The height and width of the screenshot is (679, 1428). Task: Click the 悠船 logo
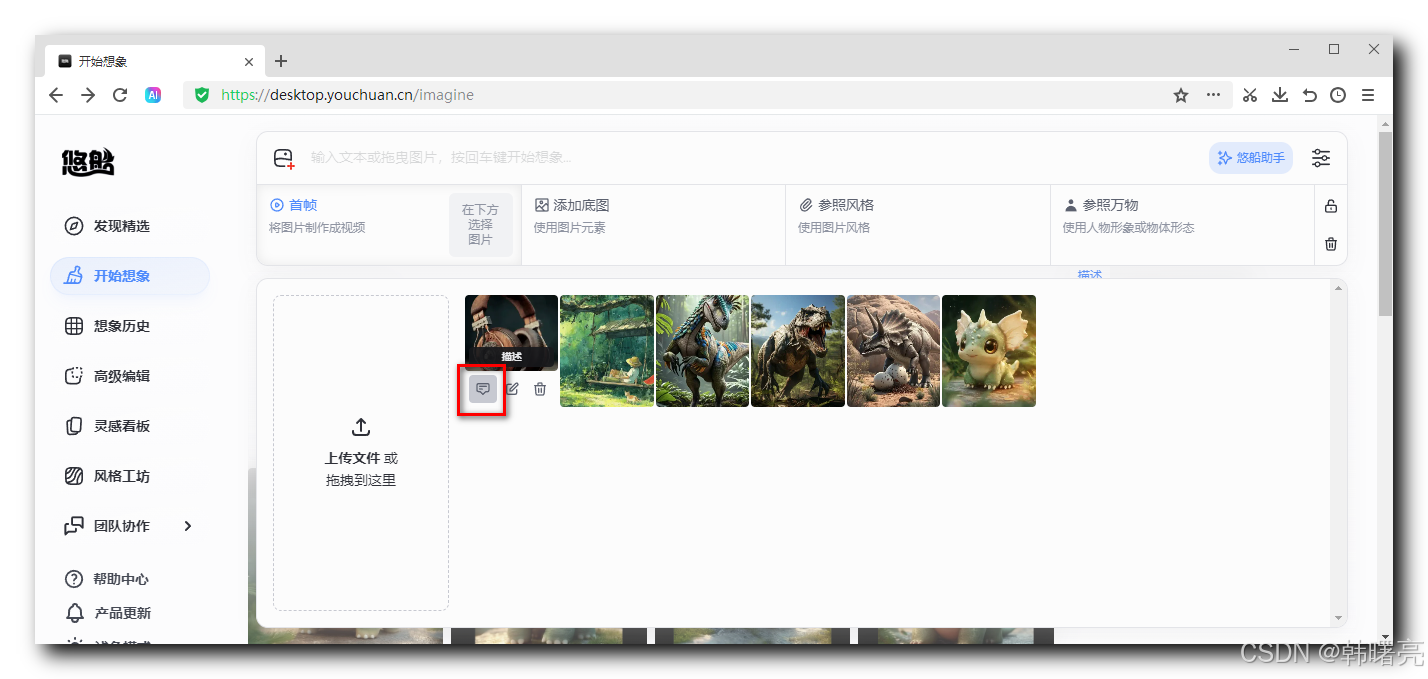88,162
